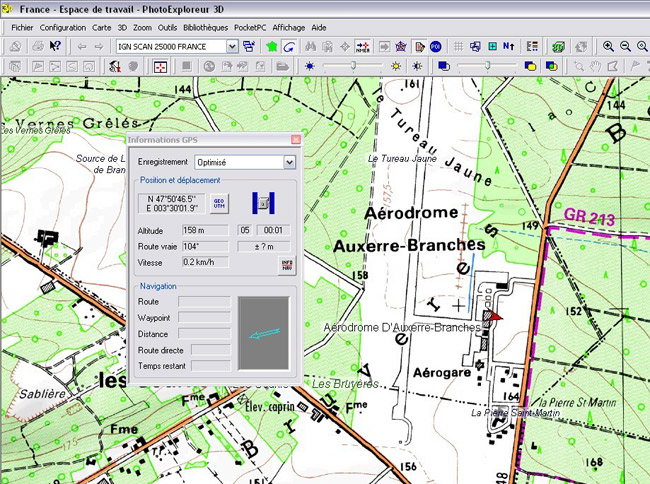Click the empty Waypoint field
650x484 pixels.
[204, 318]
